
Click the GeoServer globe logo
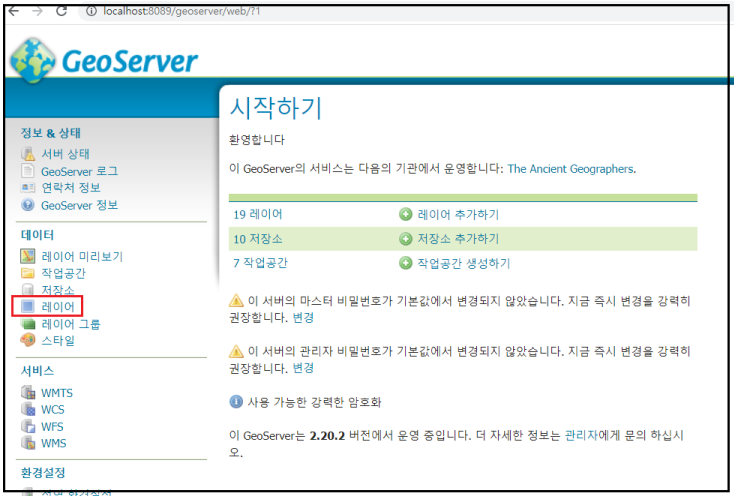pyautogui.click(x=33, y=61)
